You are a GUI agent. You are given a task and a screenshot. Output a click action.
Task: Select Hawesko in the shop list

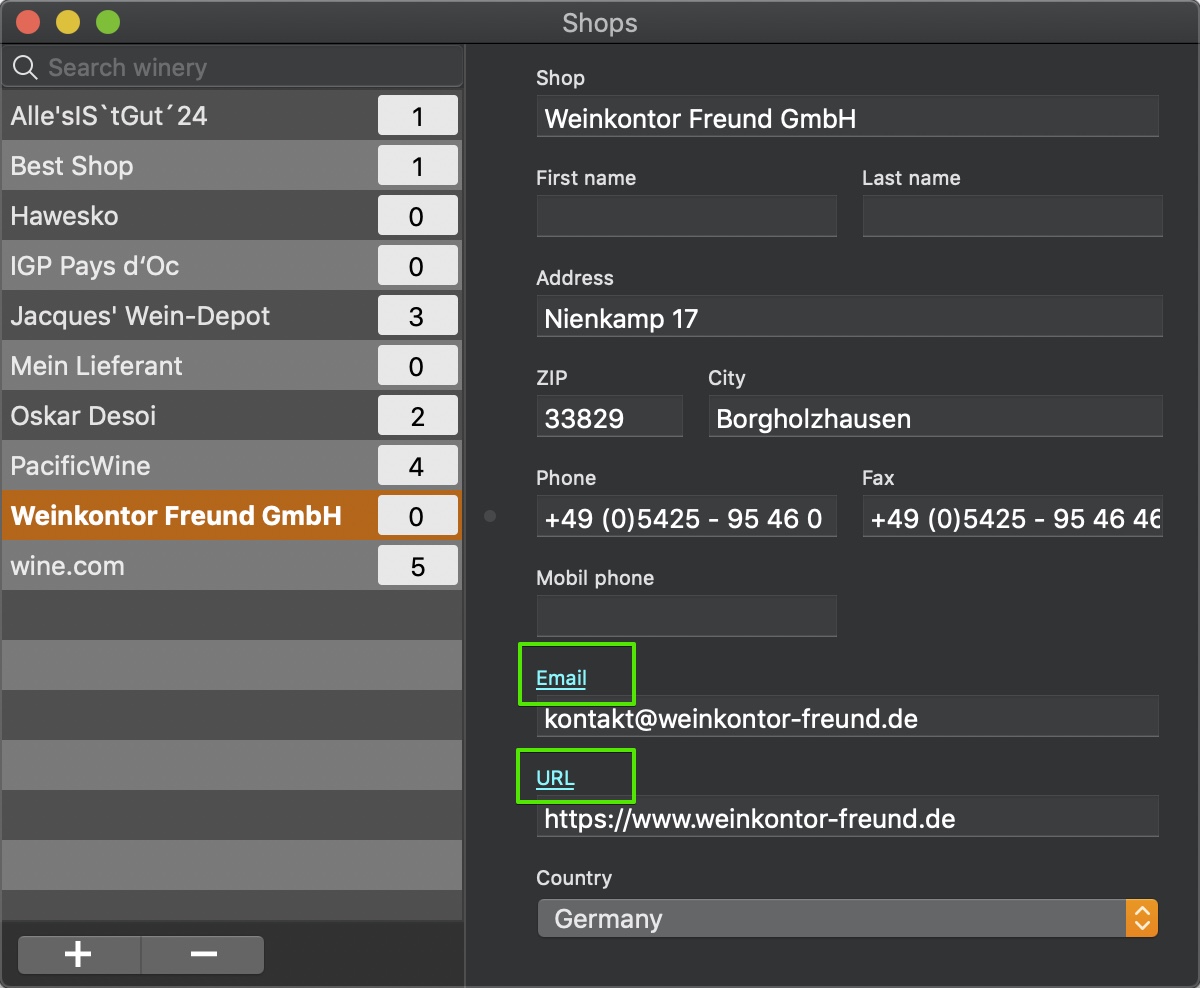(x=232, y=216)
